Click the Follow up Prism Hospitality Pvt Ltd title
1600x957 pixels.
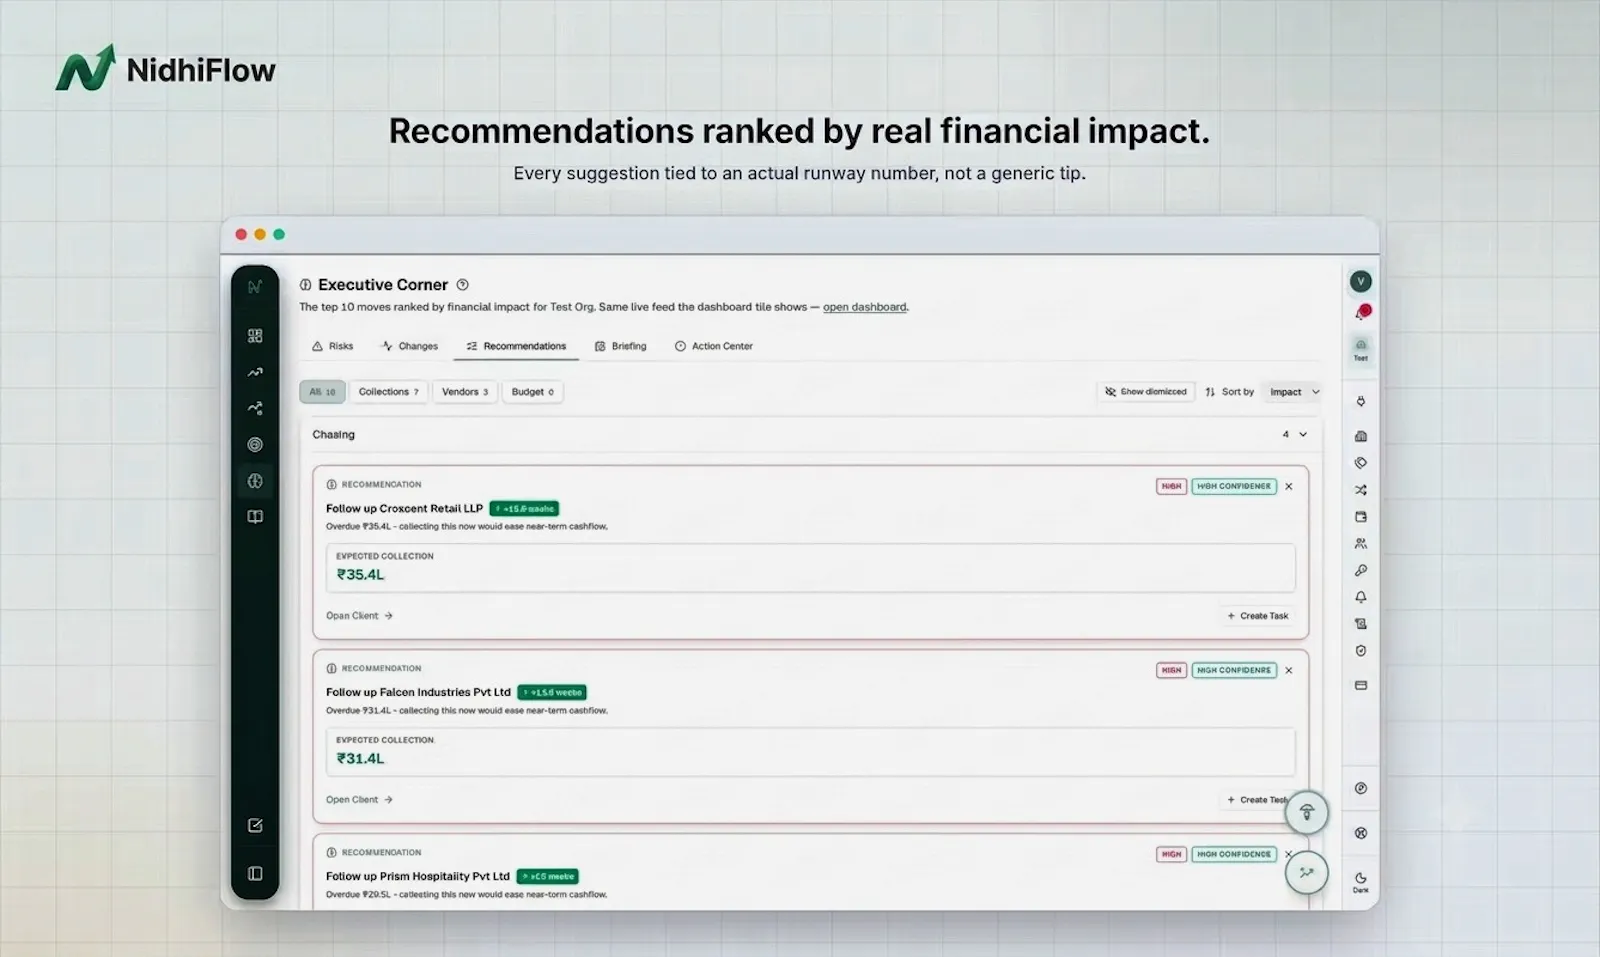point(418,877)
